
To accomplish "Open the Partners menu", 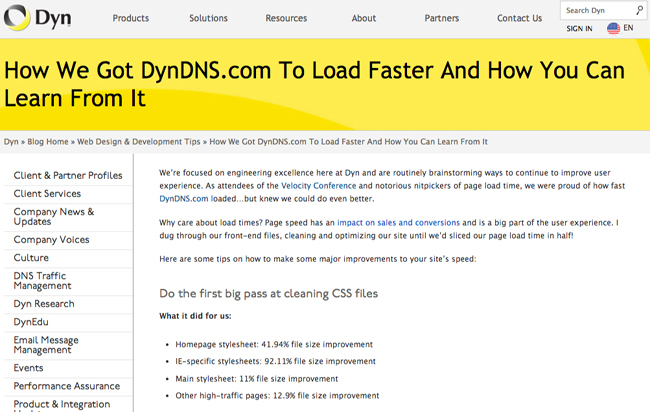I will 442,18.
